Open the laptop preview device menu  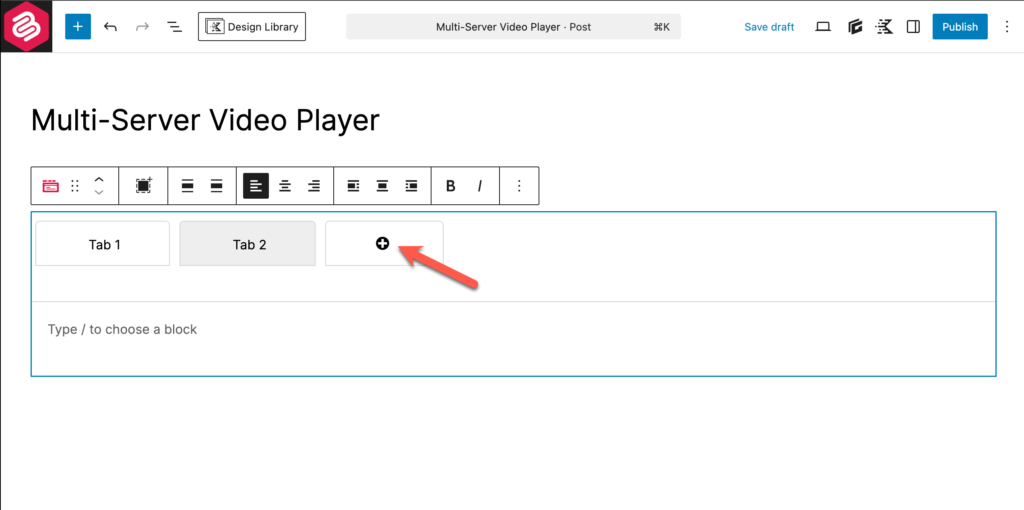[823, 27]
